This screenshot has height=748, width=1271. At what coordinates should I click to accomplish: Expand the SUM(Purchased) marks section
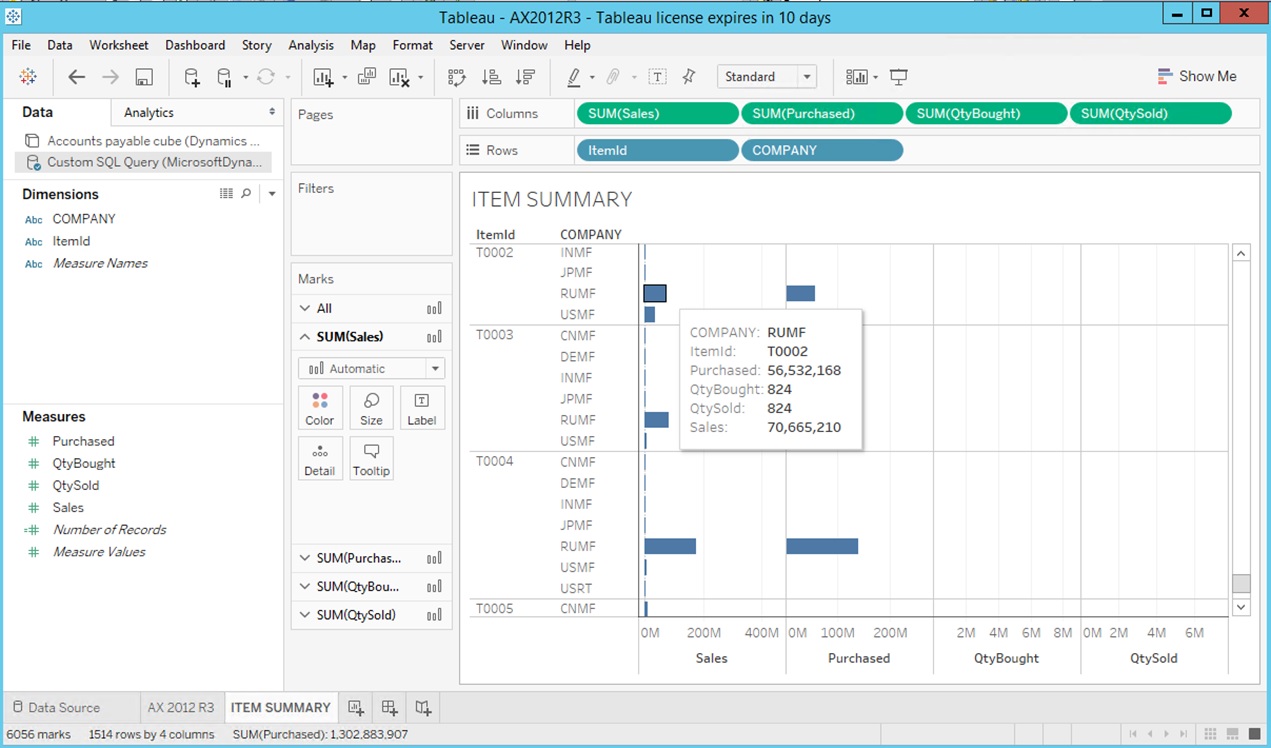tap(305, 559)
